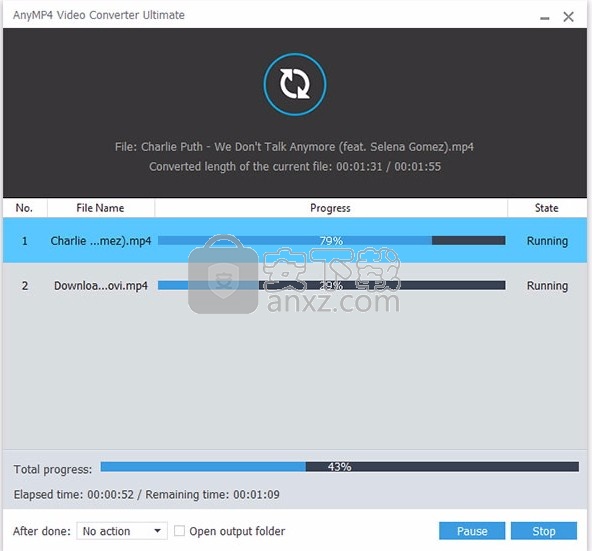Stop the conversion
The height and width of the screenshot is (551, 592).
pyautogui.click(x=544, y=531)
